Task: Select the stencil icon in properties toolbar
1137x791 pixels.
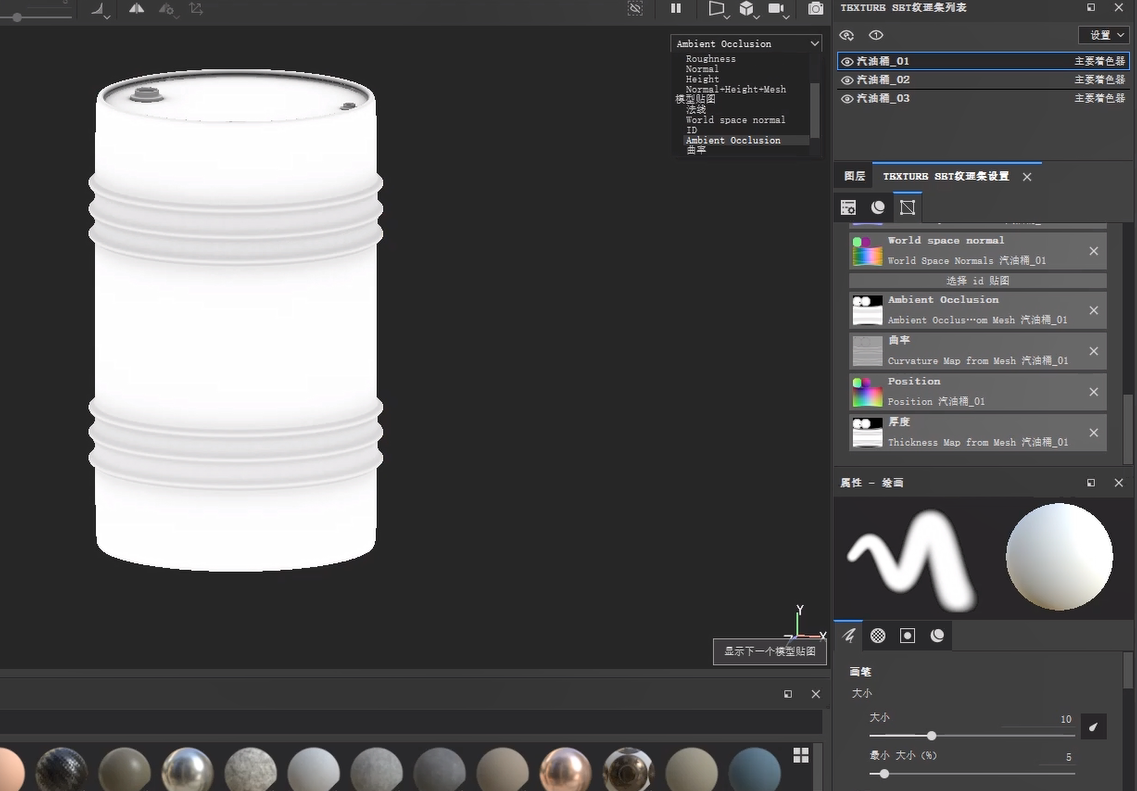Action: click(907, 635)
